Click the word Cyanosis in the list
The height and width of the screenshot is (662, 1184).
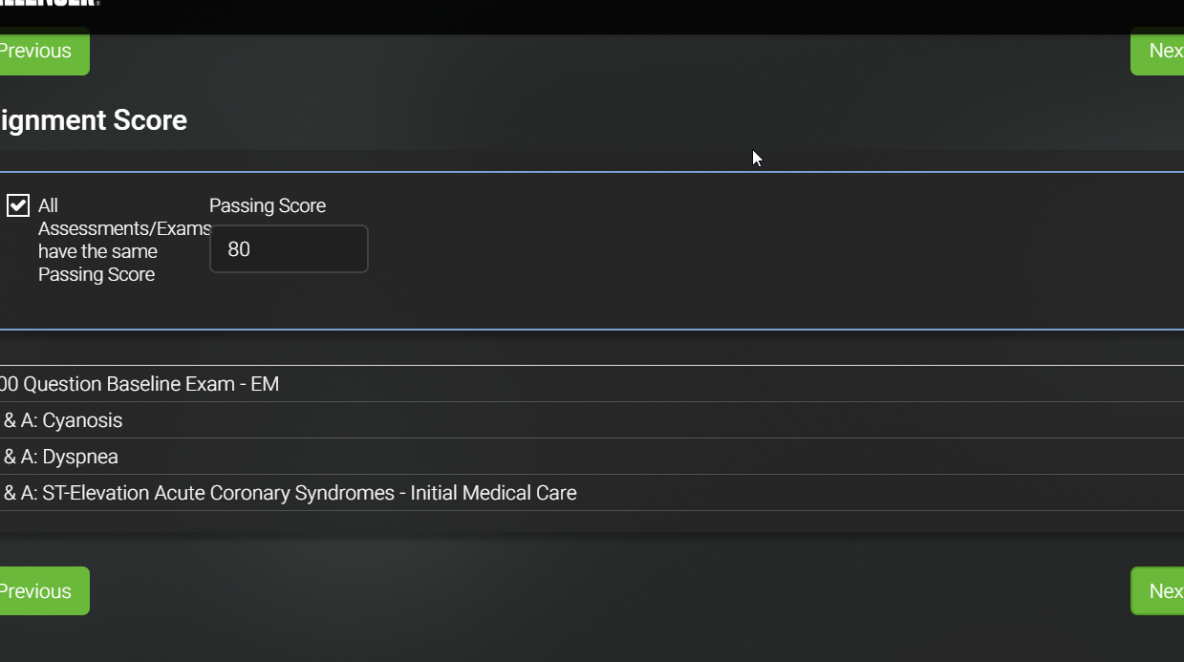tap(82, 421)
